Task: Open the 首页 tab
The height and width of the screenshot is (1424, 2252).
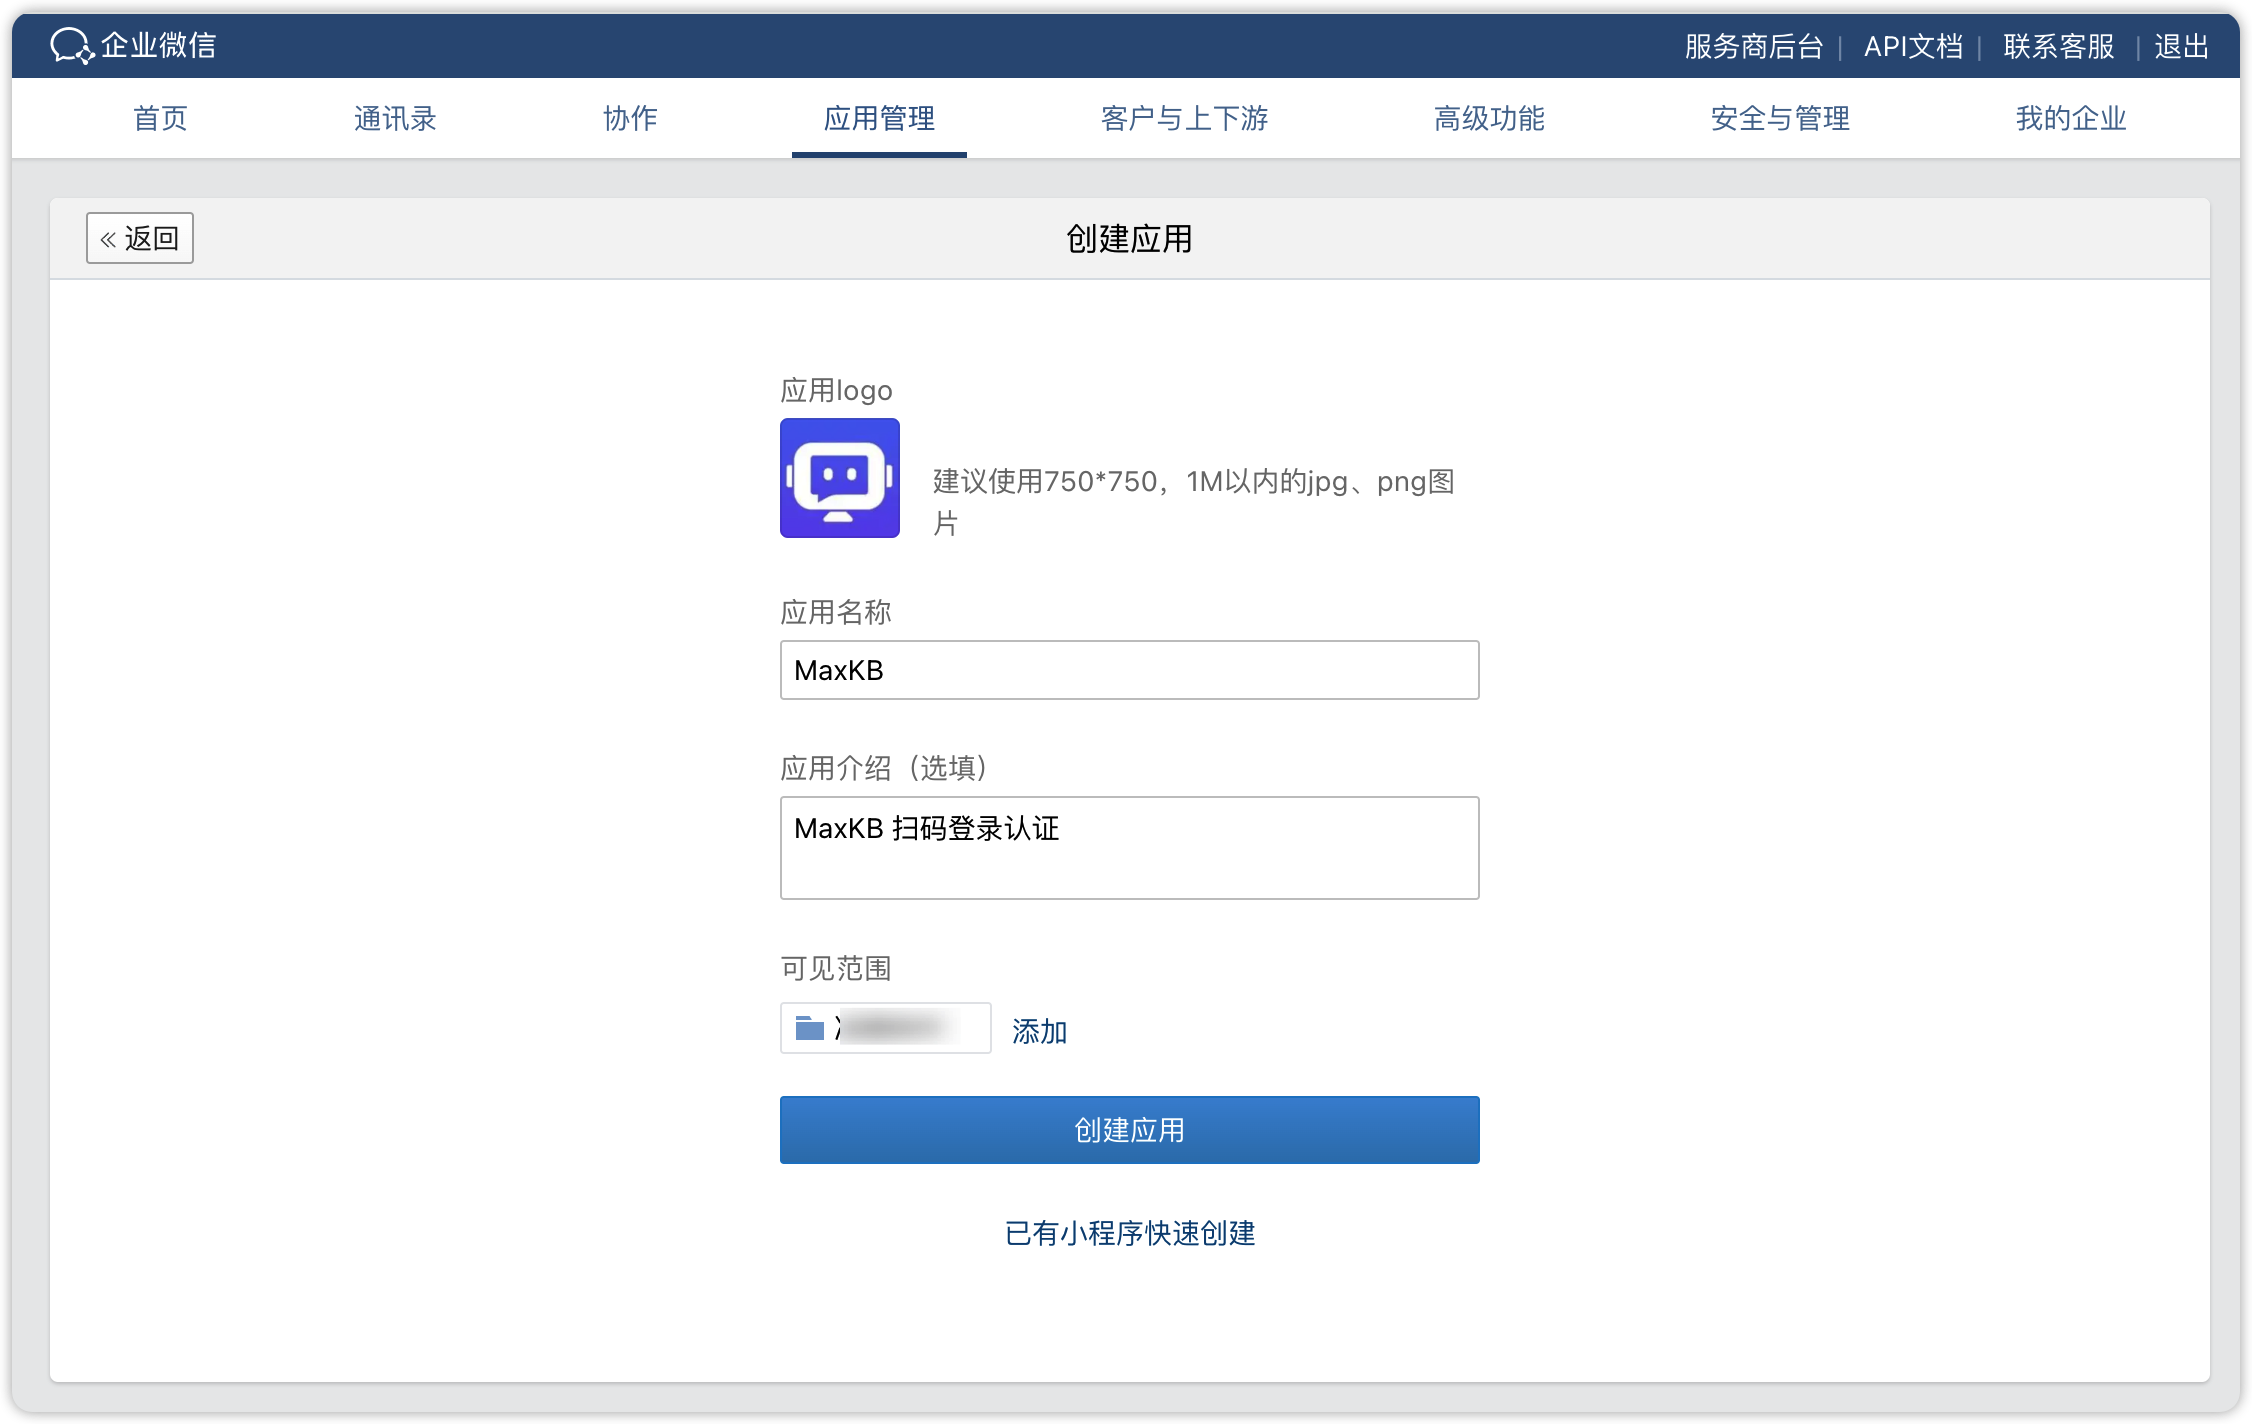Action: [x=160, y=118]
